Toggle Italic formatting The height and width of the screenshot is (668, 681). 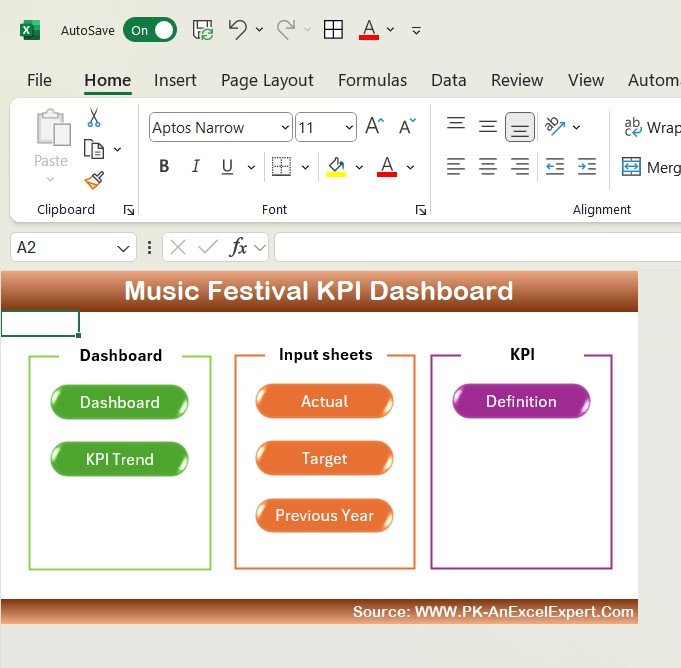click(196, 166)
